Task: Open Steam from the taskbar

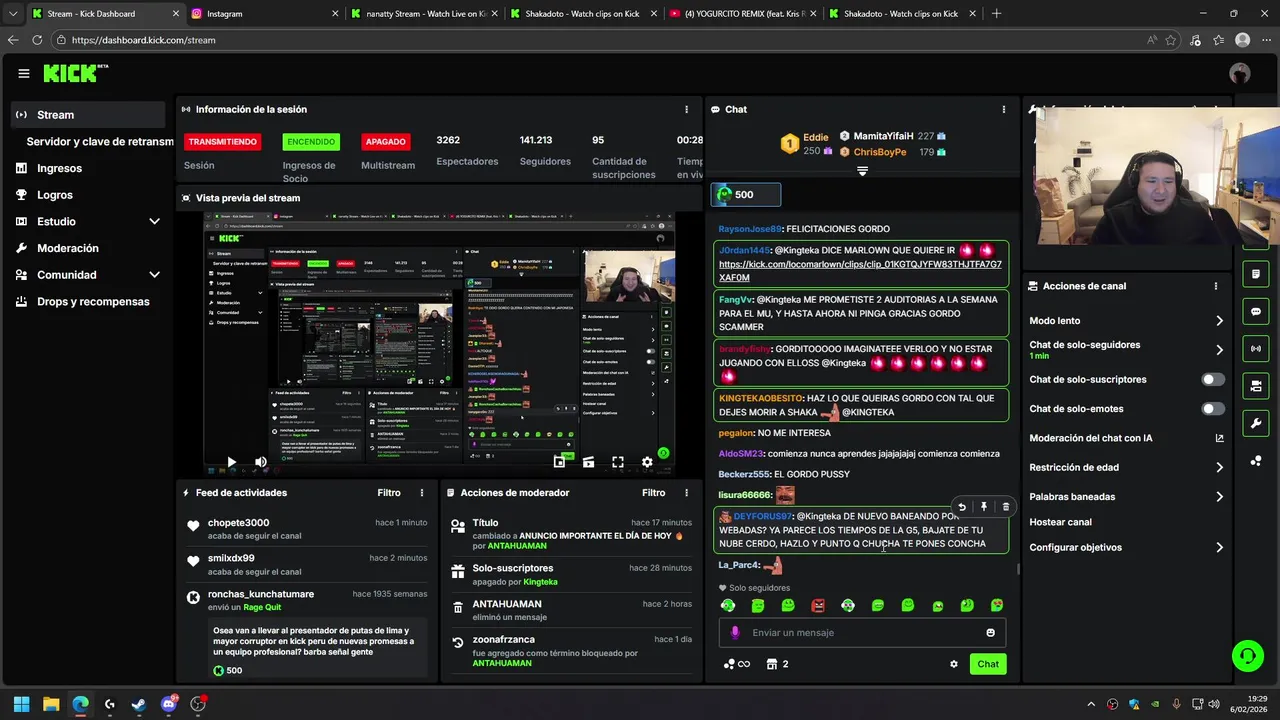Action: click(139, 704)
